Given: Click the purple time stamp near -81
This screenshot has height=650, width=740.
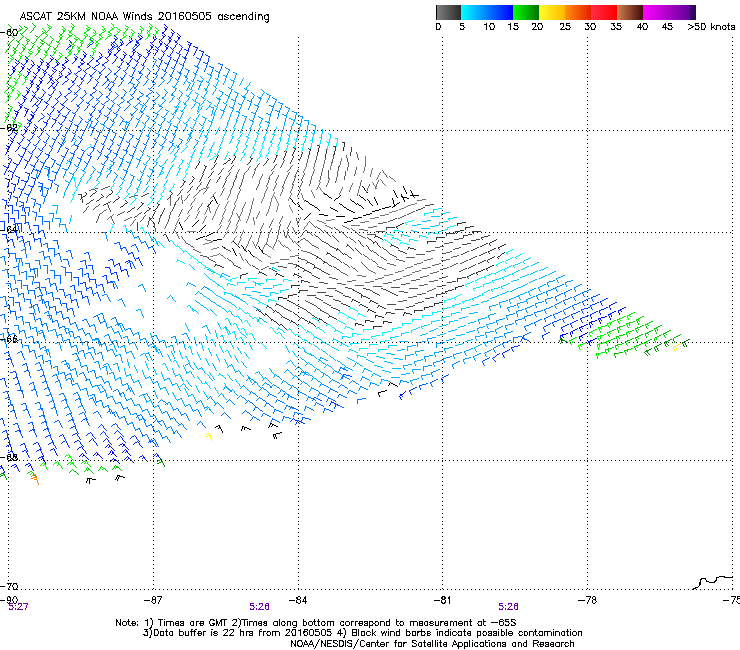Looking at the screenshot, I should 508,607.
